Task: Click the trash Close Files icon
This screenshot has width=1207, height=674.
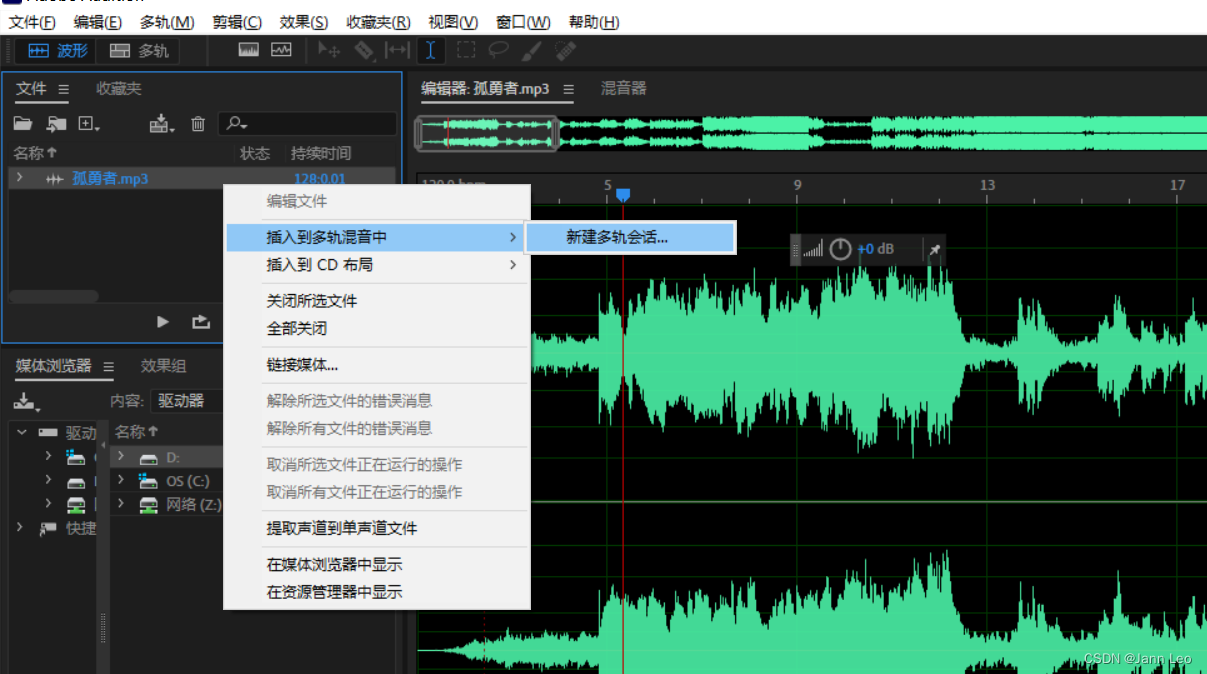Action: pos(198,124)
